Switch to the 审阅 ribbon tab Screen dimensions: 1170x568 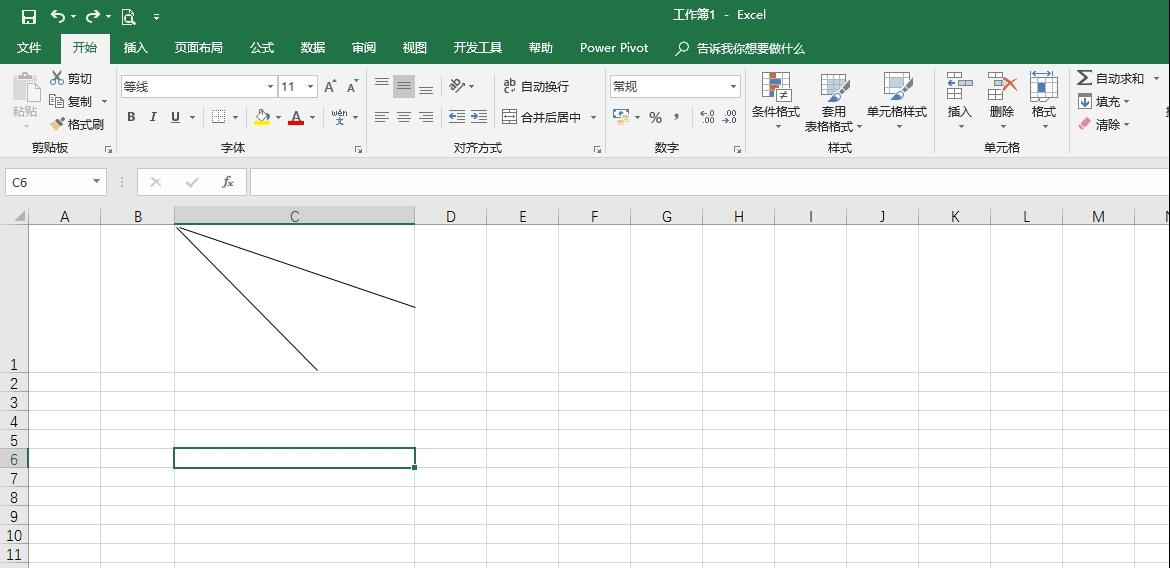(x=364, y=48)
